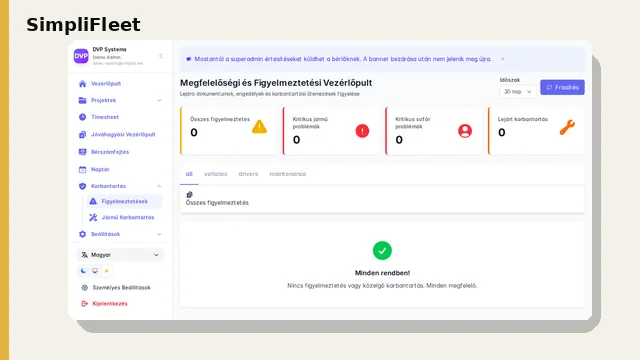This screenshot has height=360, width=640.
Task: Click the Timesheet clock icon
Action: tap(82, 117)
